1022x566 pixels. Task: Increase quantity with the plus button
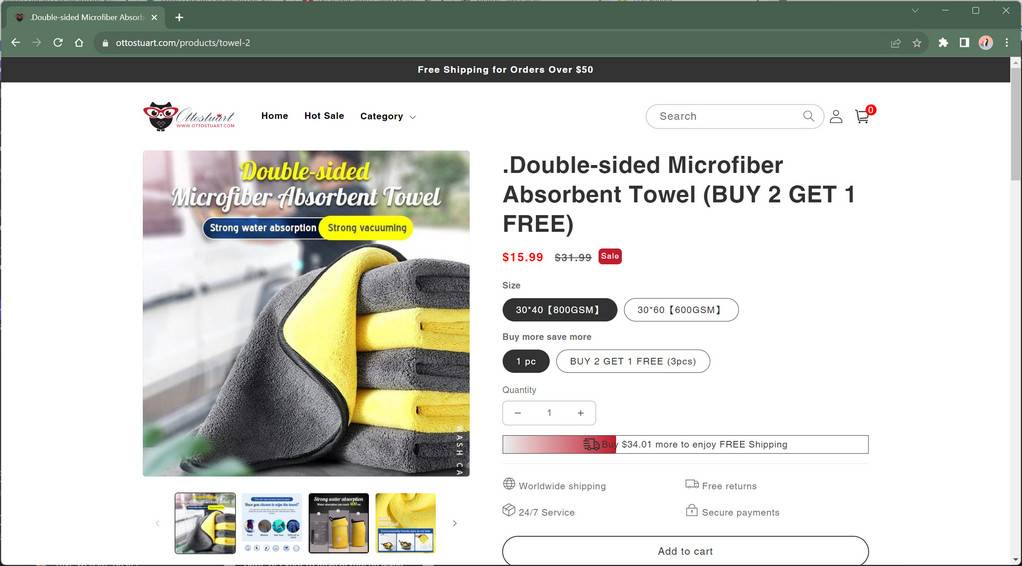tap(580, 413)
